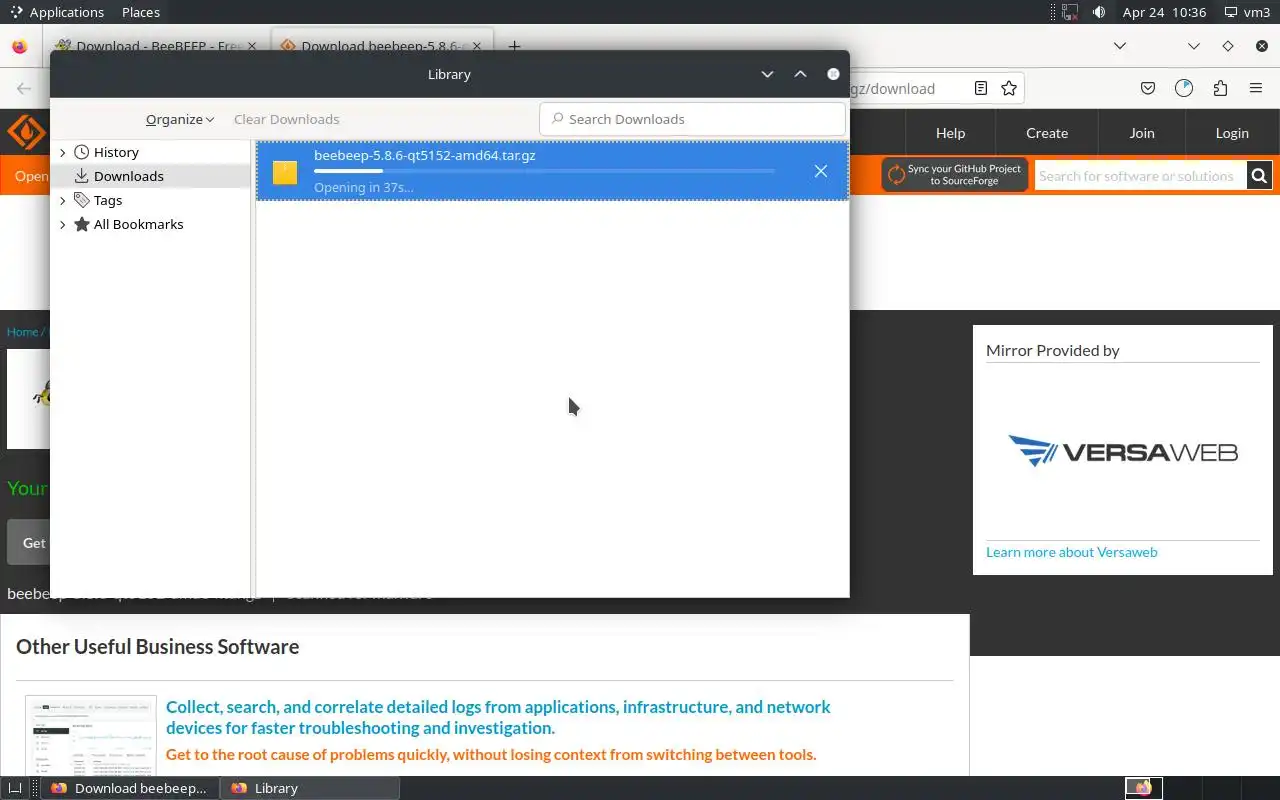Viewport: 1280px width, 800px height.
Task: Switch to 'Download beebeep-5.8.6' tab
Action: (x=383, y=46)
